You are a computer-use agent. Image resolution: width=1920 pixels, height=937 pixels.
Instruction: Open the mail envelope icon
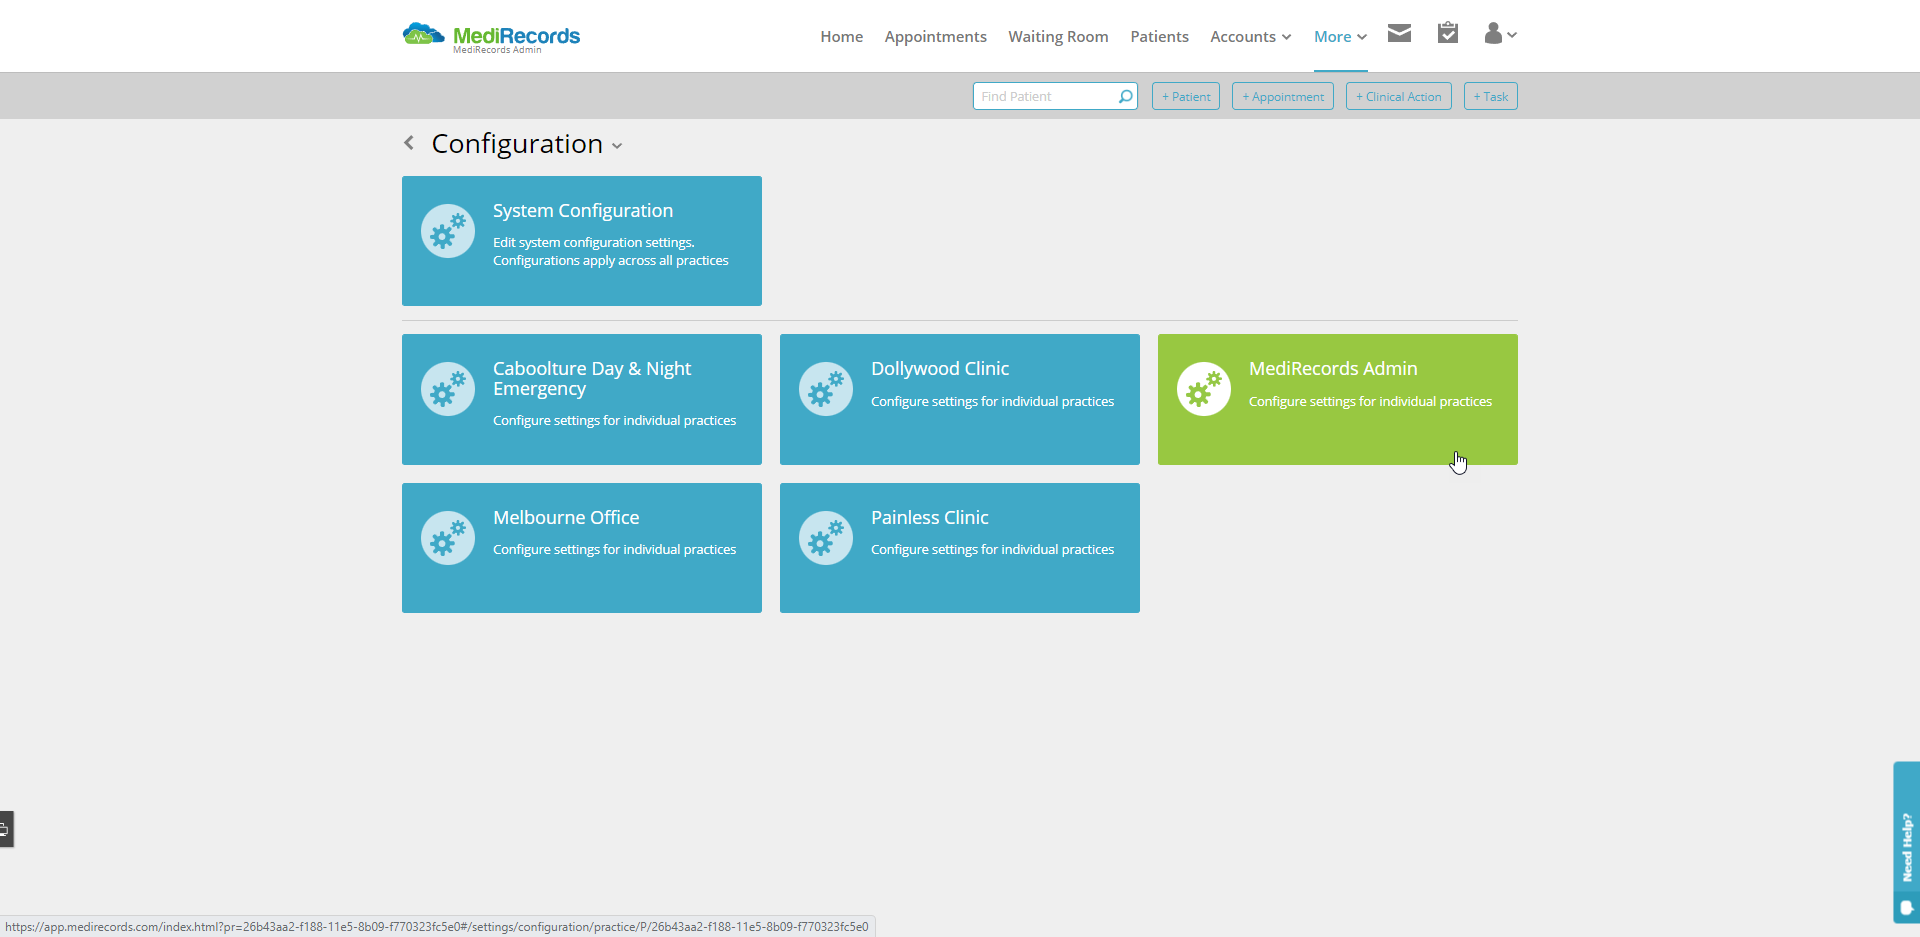1399,34
